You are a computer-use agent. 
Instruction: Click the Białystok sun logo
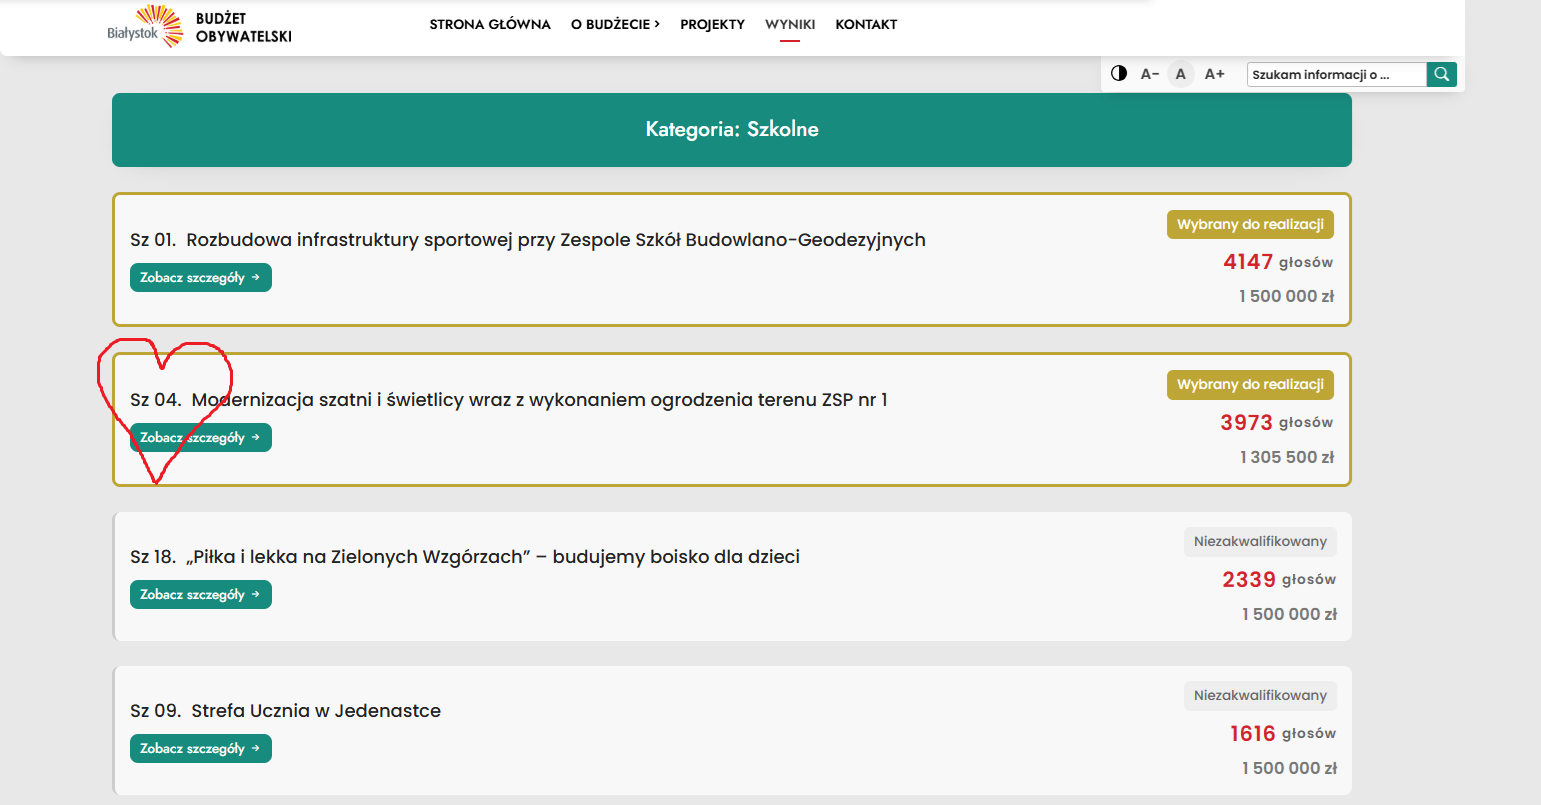(145, 26)
